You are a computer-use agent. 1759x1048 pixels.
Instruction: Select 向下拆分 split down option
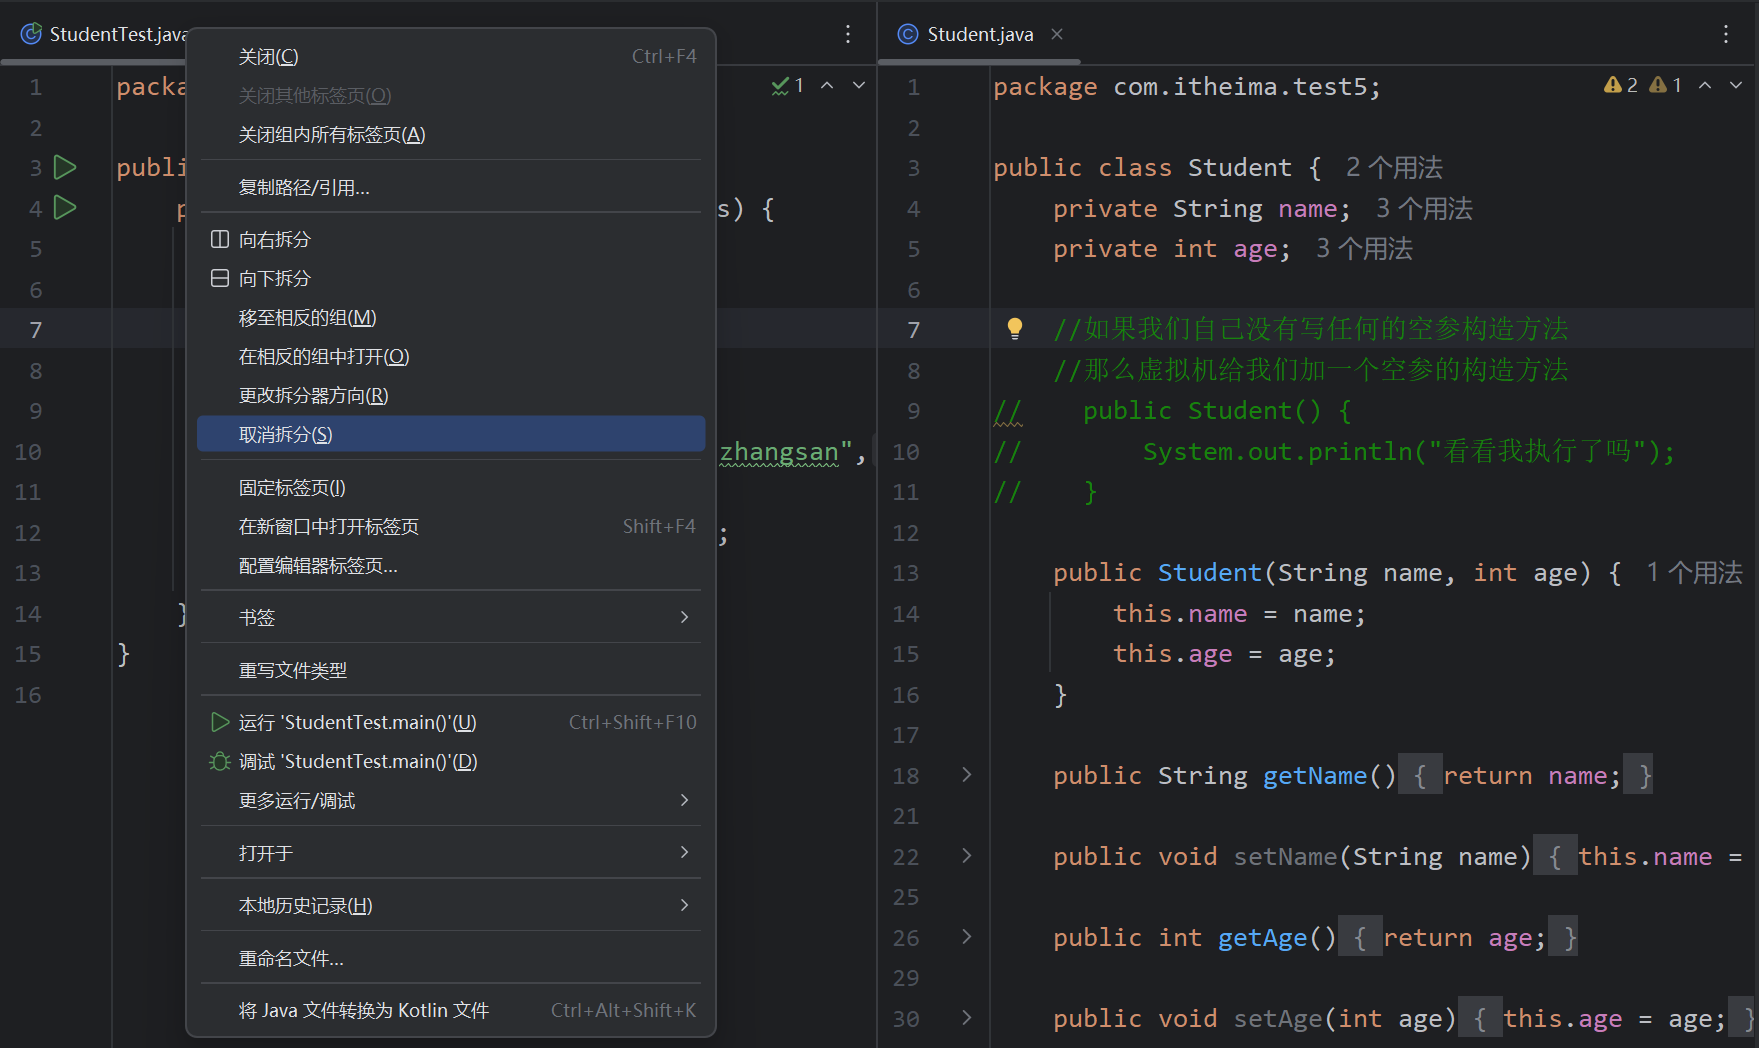(451, 279)
